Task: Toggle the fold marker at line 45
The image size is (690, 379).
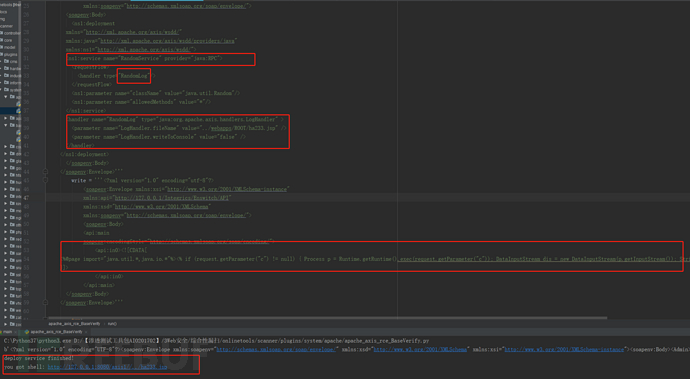Action: [x=45, y=180]
